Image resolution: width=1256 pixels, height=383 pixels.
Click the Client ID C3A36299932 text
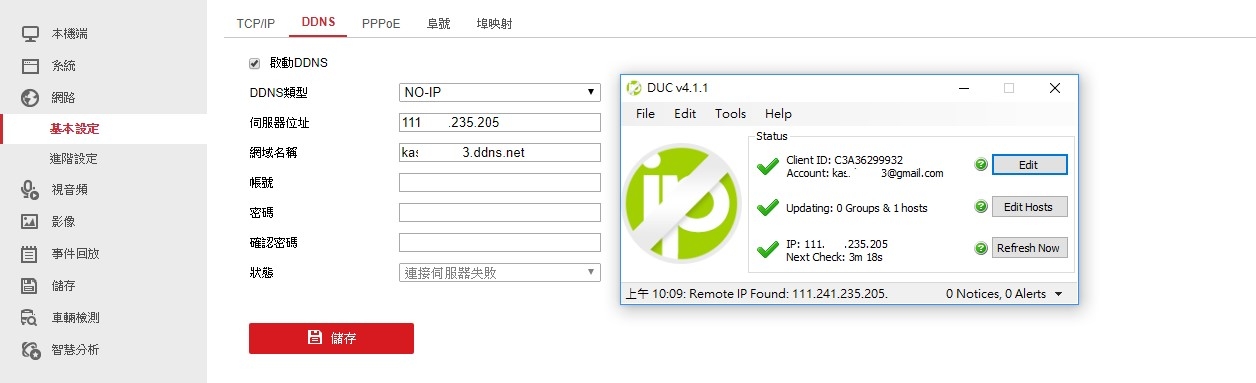tap(844, 160)
